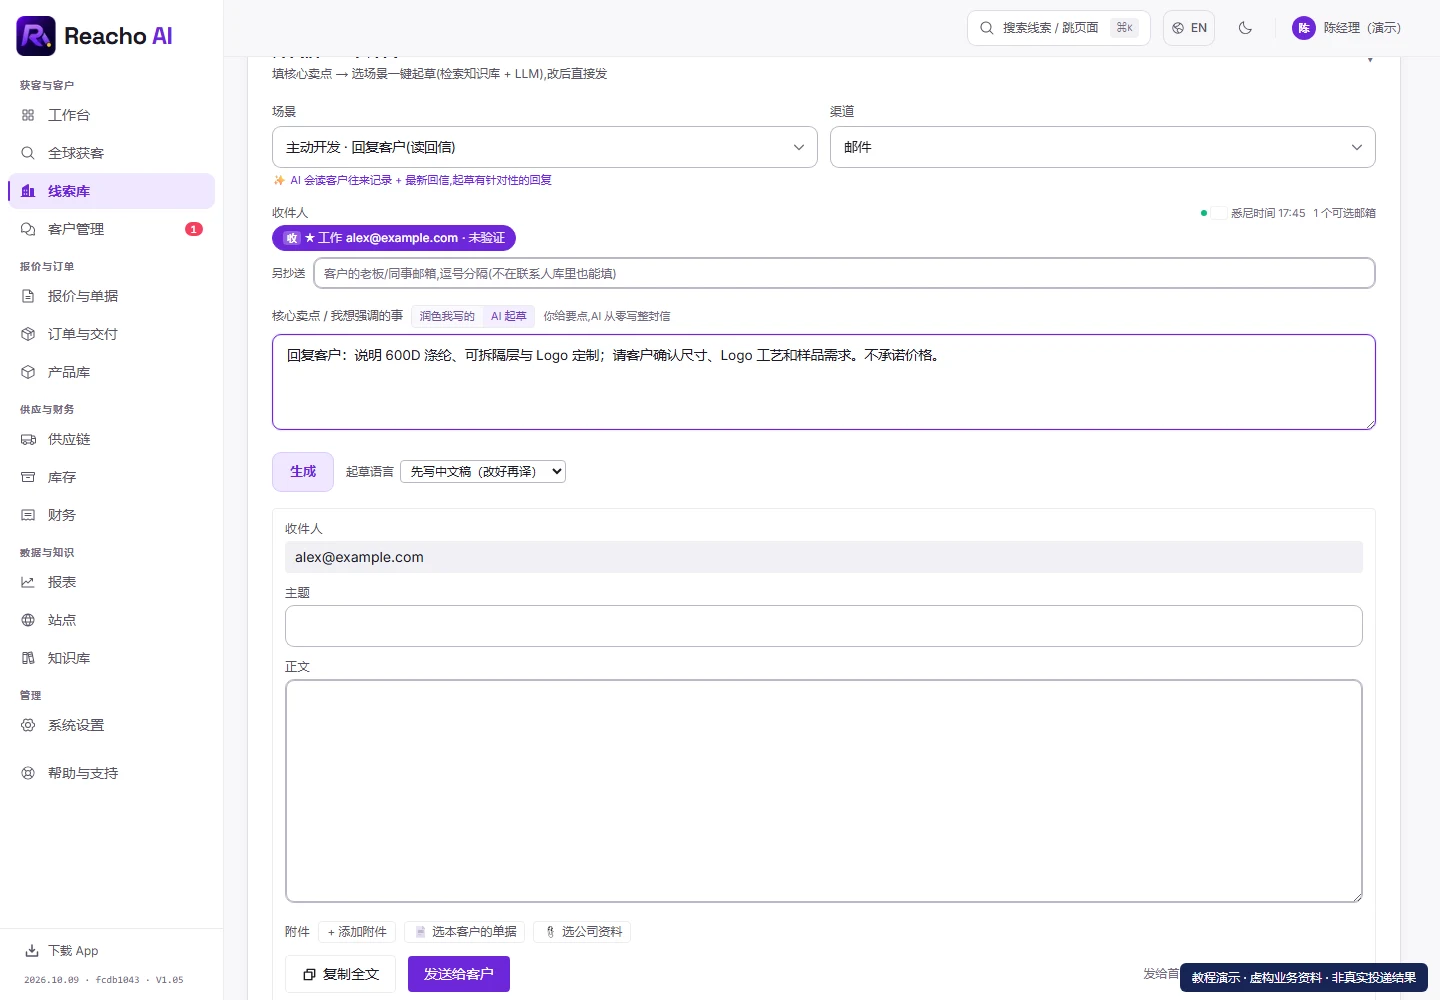This screenshot has height=1000, width=1440.
Task: Toggle dark mode moon icon
Action: click(x=1245, y=28)
